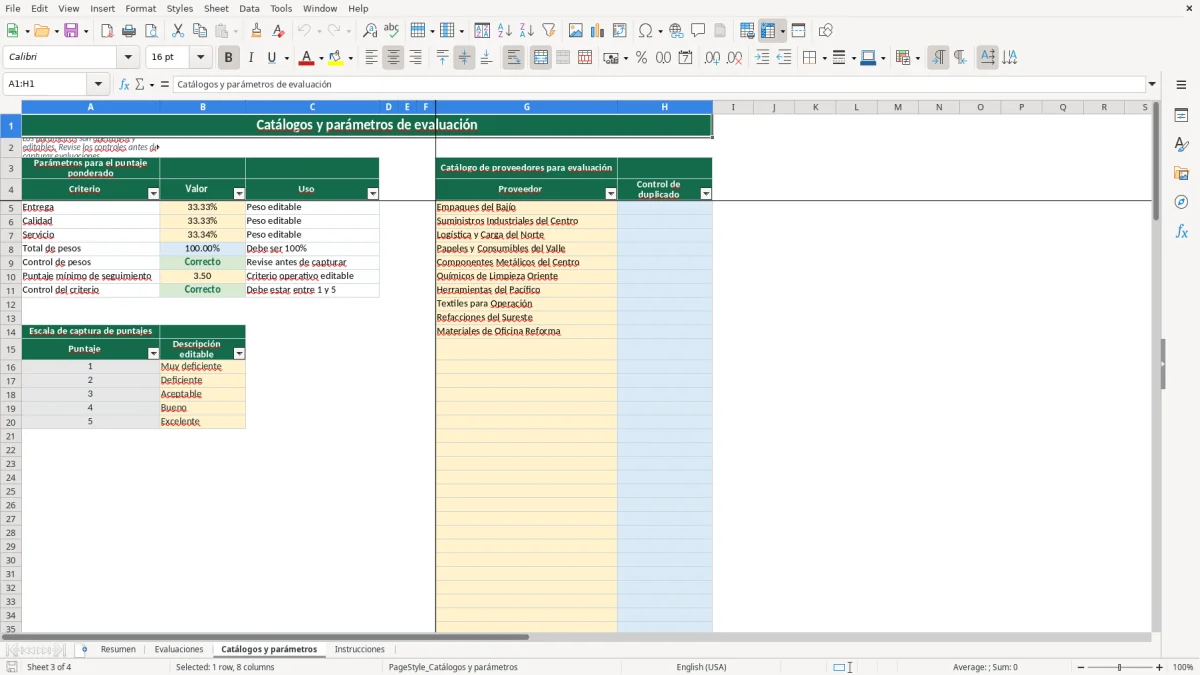The width and height of the screenshot is (1200, 675).
Task: Select row 8 header
Action: click(x=10, y=248)
